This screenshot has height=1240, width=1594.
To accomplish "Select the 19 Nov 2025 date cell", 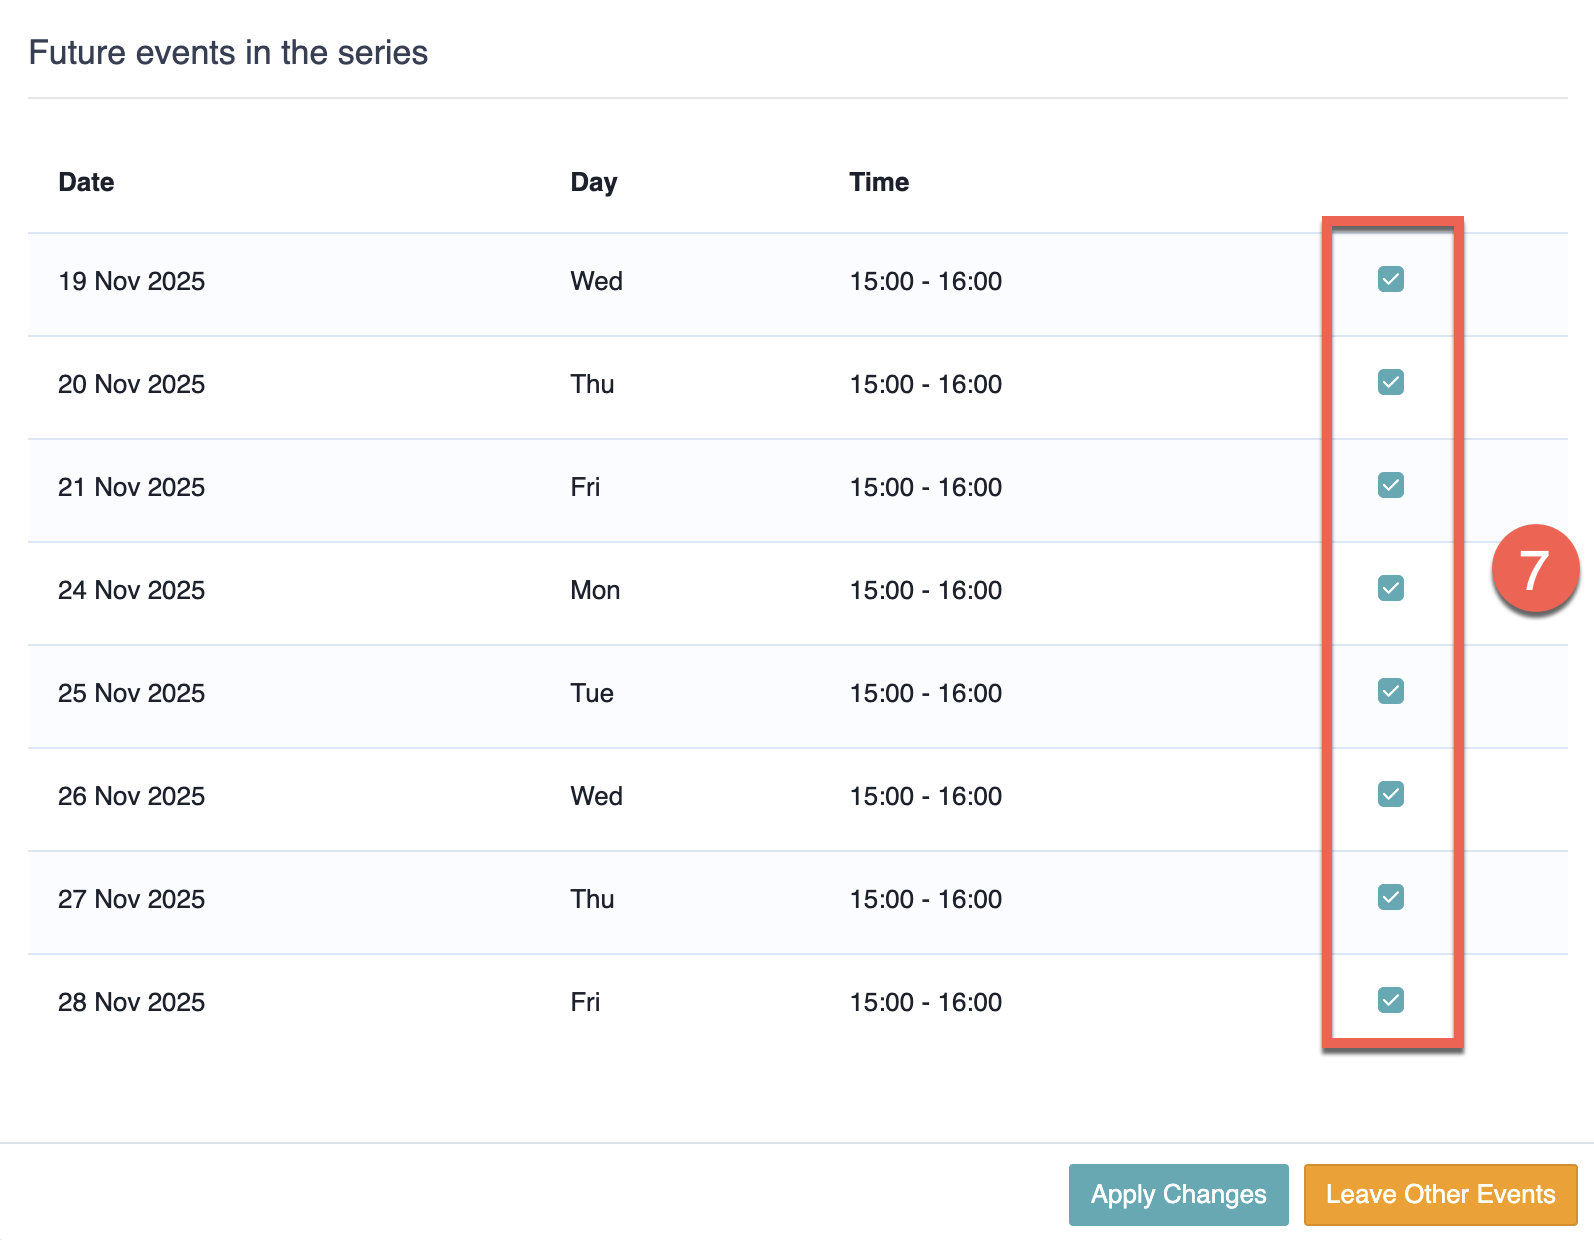I will (x=131, y=281).
